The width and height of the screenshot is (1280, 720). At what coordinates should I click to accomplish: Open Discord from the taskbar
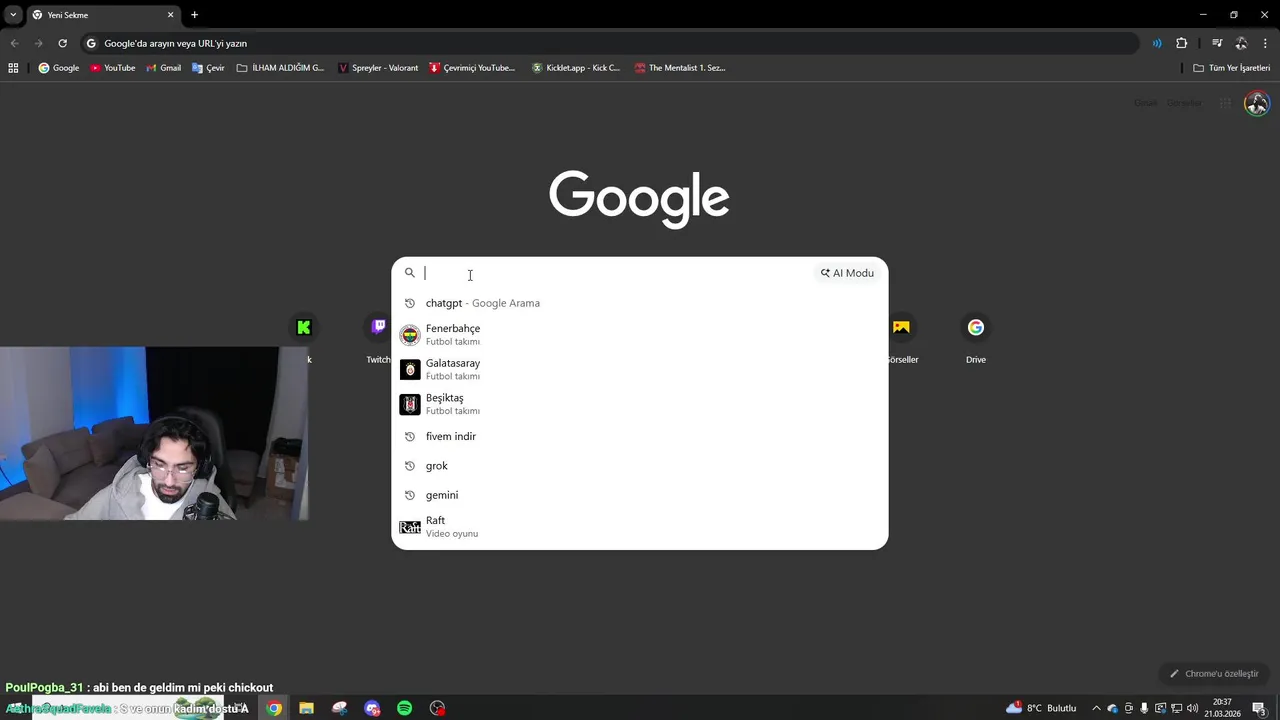point(372,708)
